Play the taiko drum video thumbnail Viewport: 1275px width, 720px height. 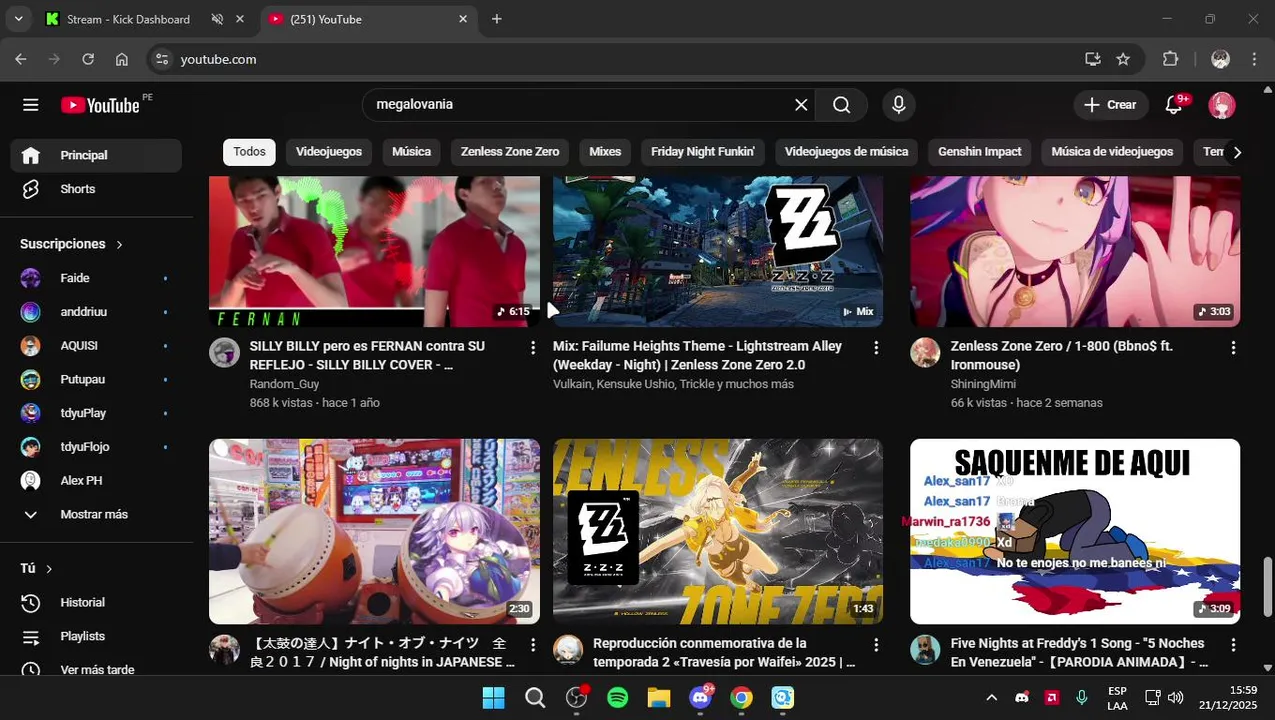(374, 531)
